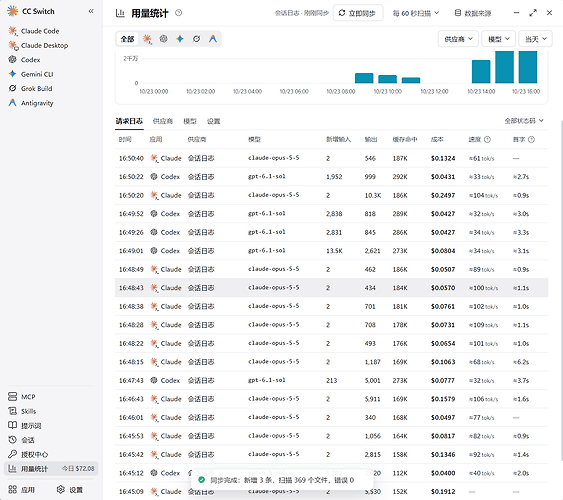Click help icon beside 用量统计 title
This screenshot has width=563, height=500.
[178, 13]
